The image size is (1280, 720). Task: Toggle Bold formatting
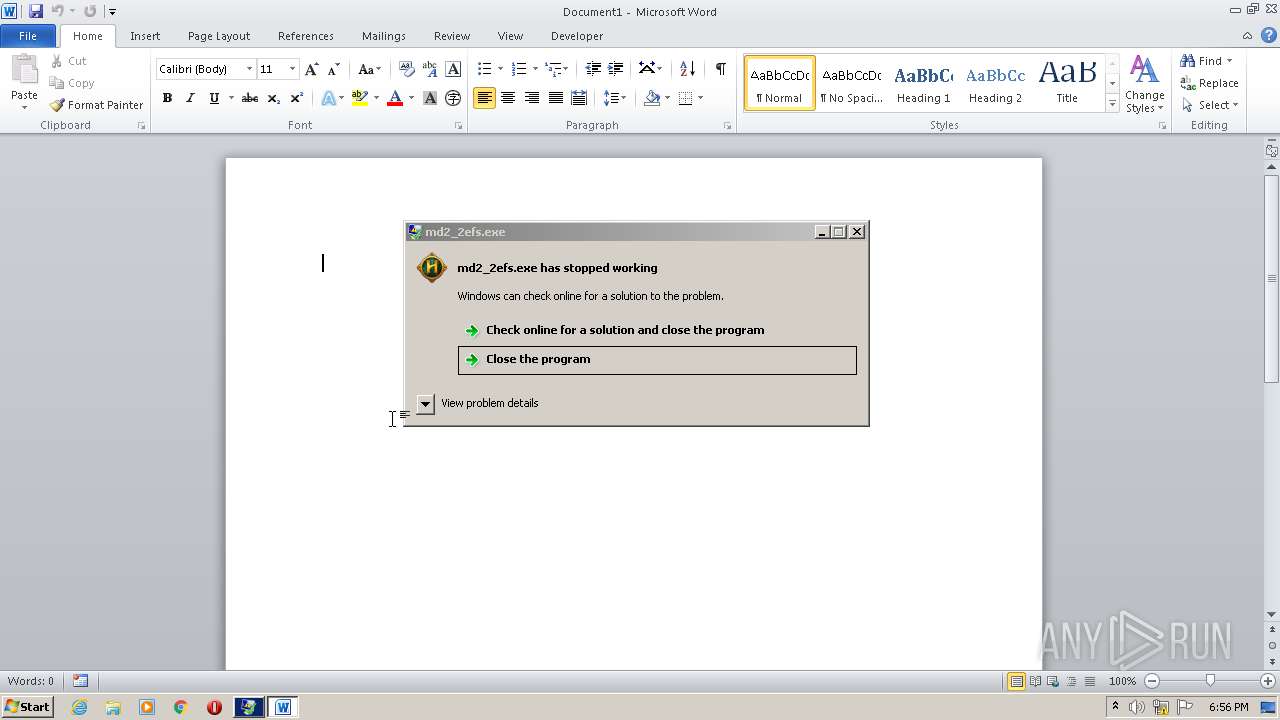click(x=167, y=98)
